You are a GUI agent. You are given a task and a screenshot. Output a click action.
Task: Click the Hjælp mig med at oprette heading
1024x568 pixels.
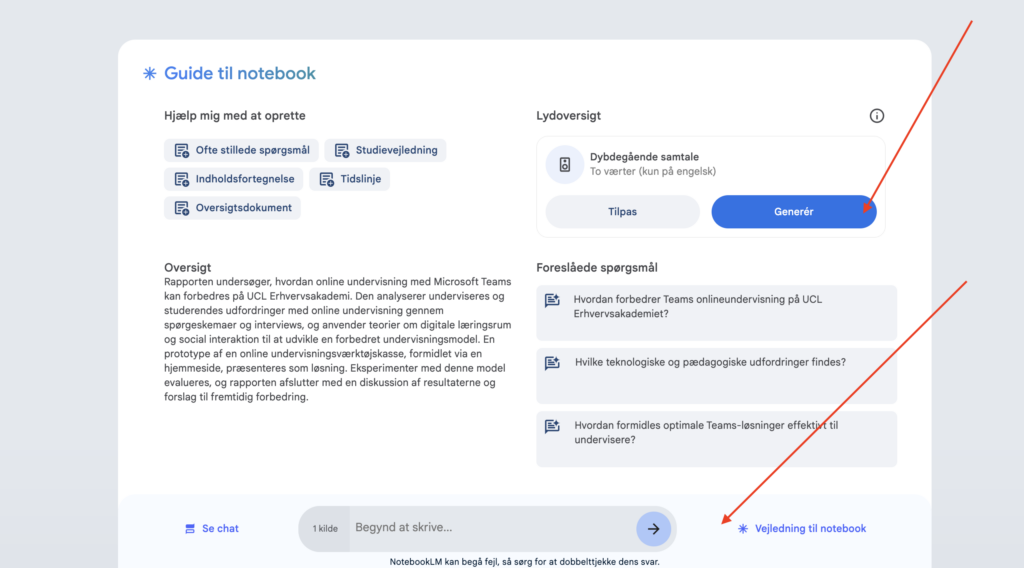pos(234,116)
